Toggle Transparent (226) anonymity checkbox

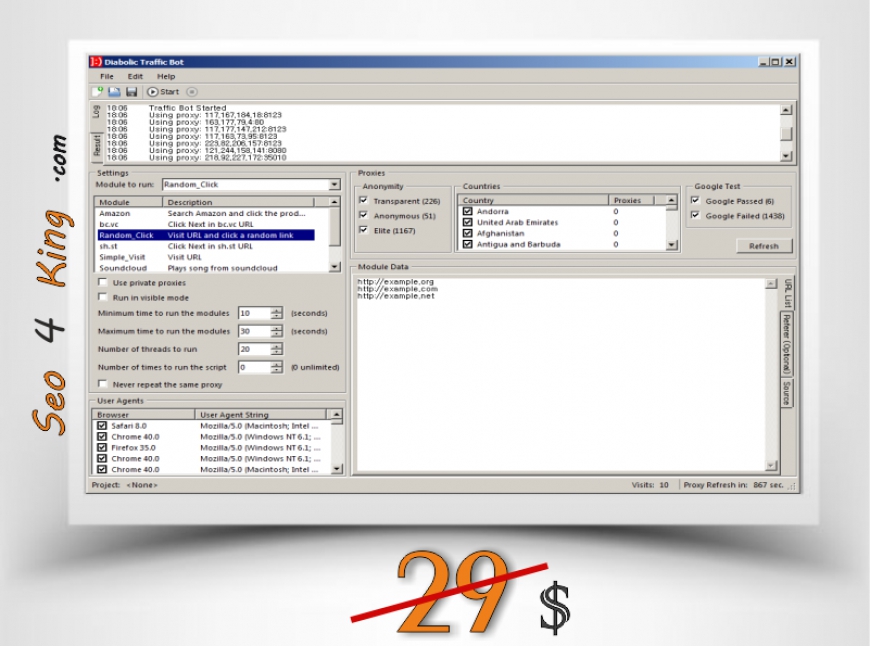[x=364, y=200]
